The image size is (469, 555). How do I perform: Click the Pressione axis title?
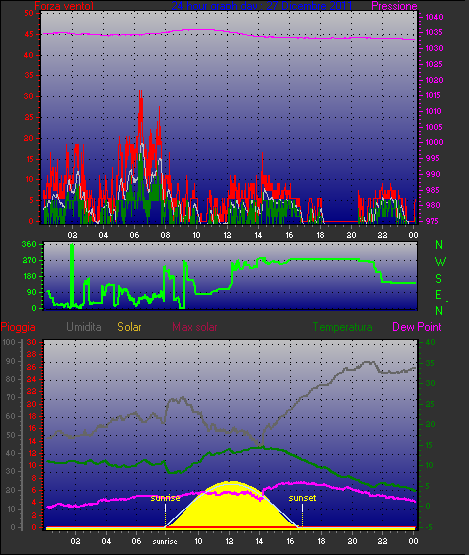[394, 6]
